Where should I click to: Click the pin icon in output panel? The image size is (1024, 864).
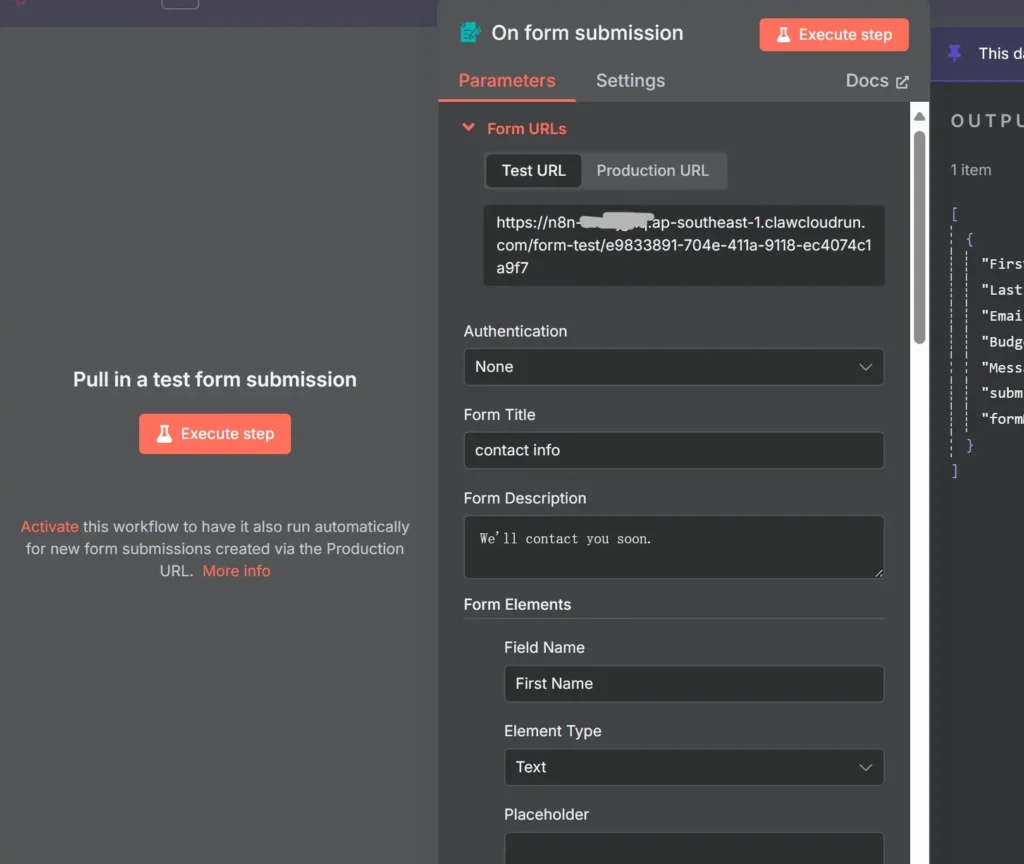(955, 53)
